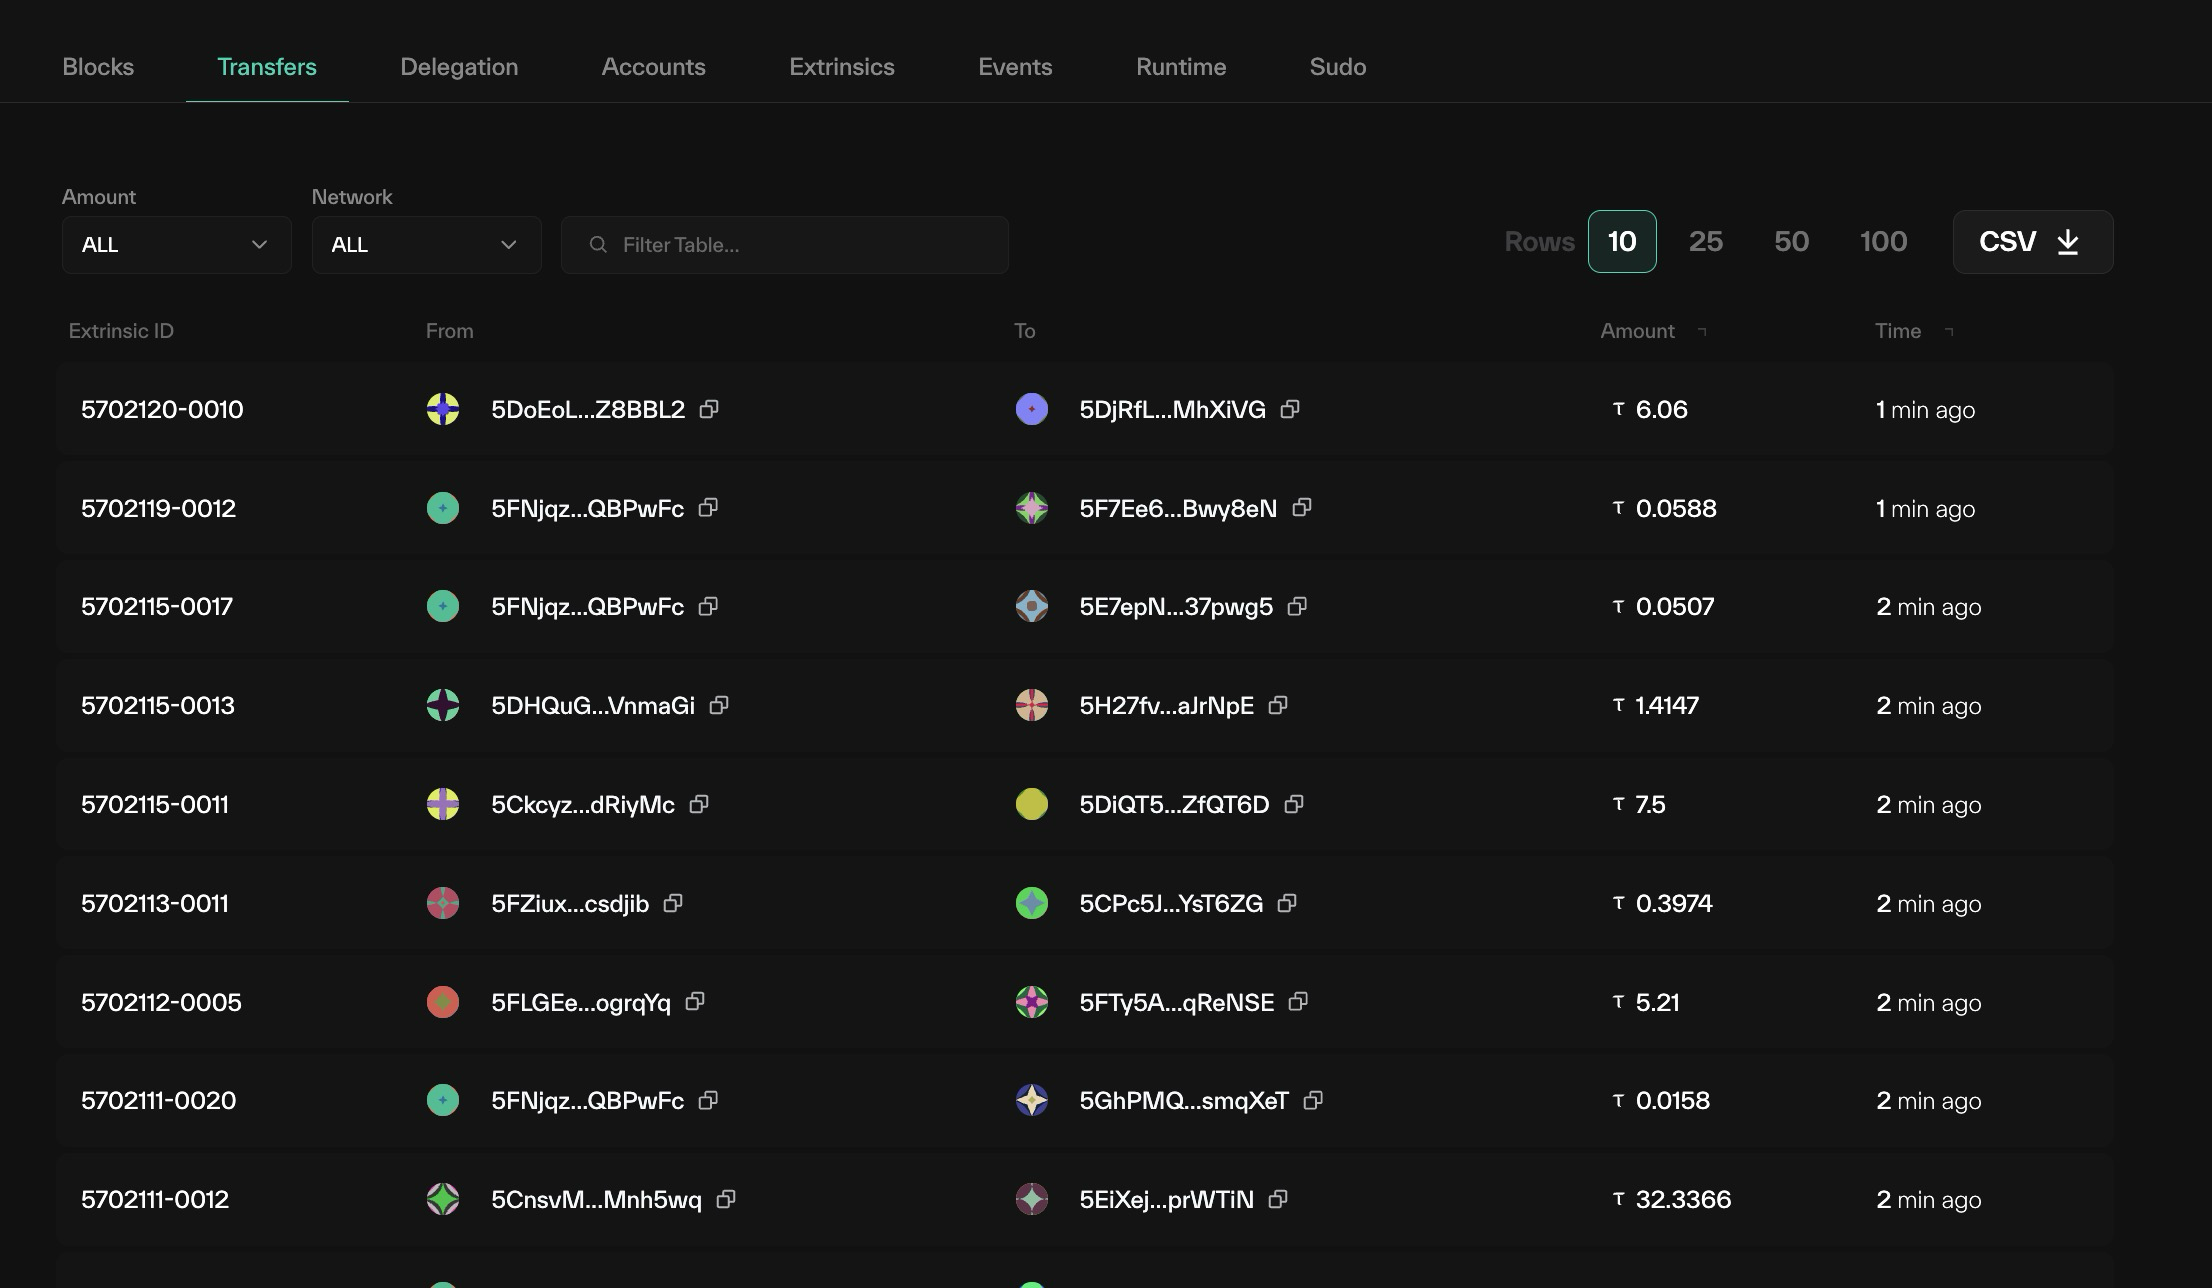Set rows per page to 100
Screen dimensions: 2212x1288
pos(1883,242)
